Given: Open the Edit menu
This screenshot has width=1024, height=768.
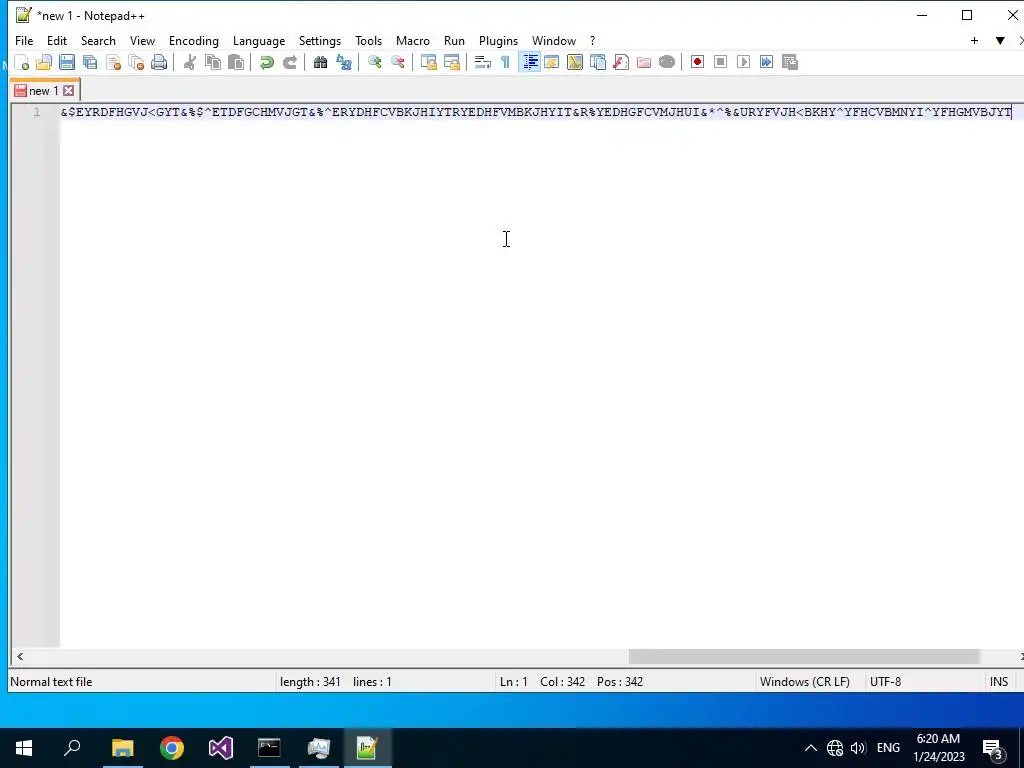Looking at the screenshot, I should 57,40.
